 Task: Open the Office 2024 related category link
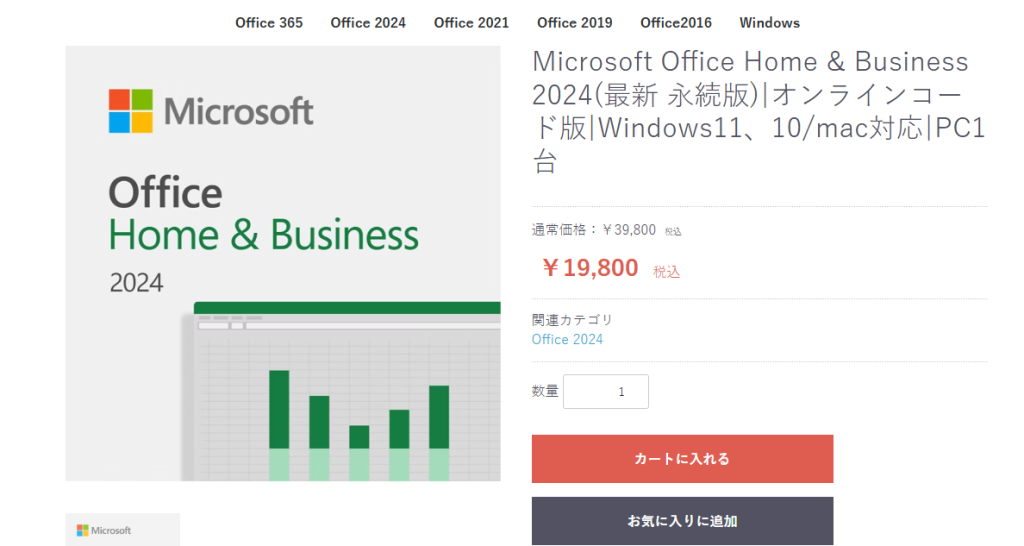pyautogui.click(x=567, y=339)
